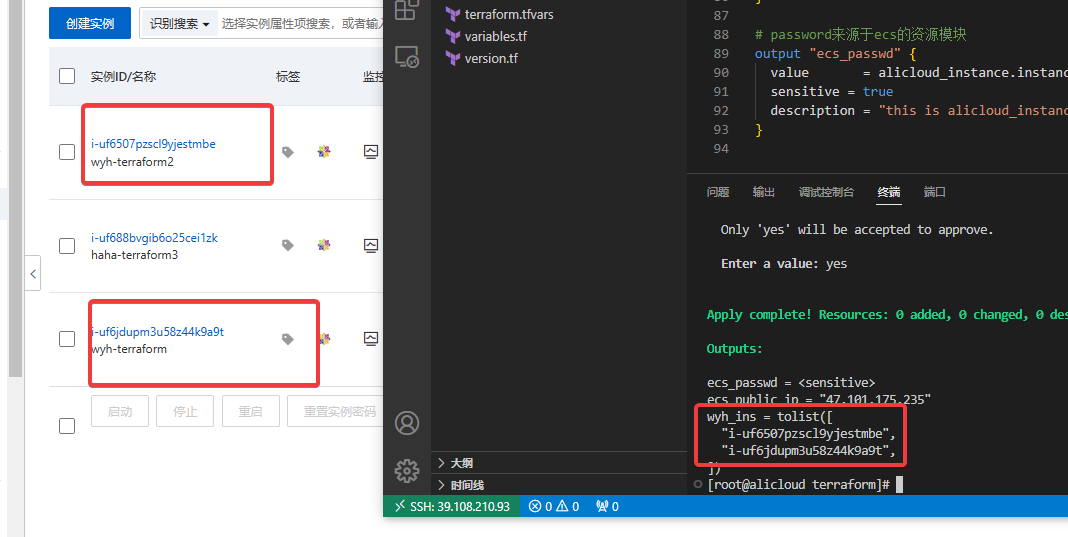This screenshot has width=1068, height=537.
Task: Open Extensions view in VS Code activity bar
Action: (x=407, y=10)
